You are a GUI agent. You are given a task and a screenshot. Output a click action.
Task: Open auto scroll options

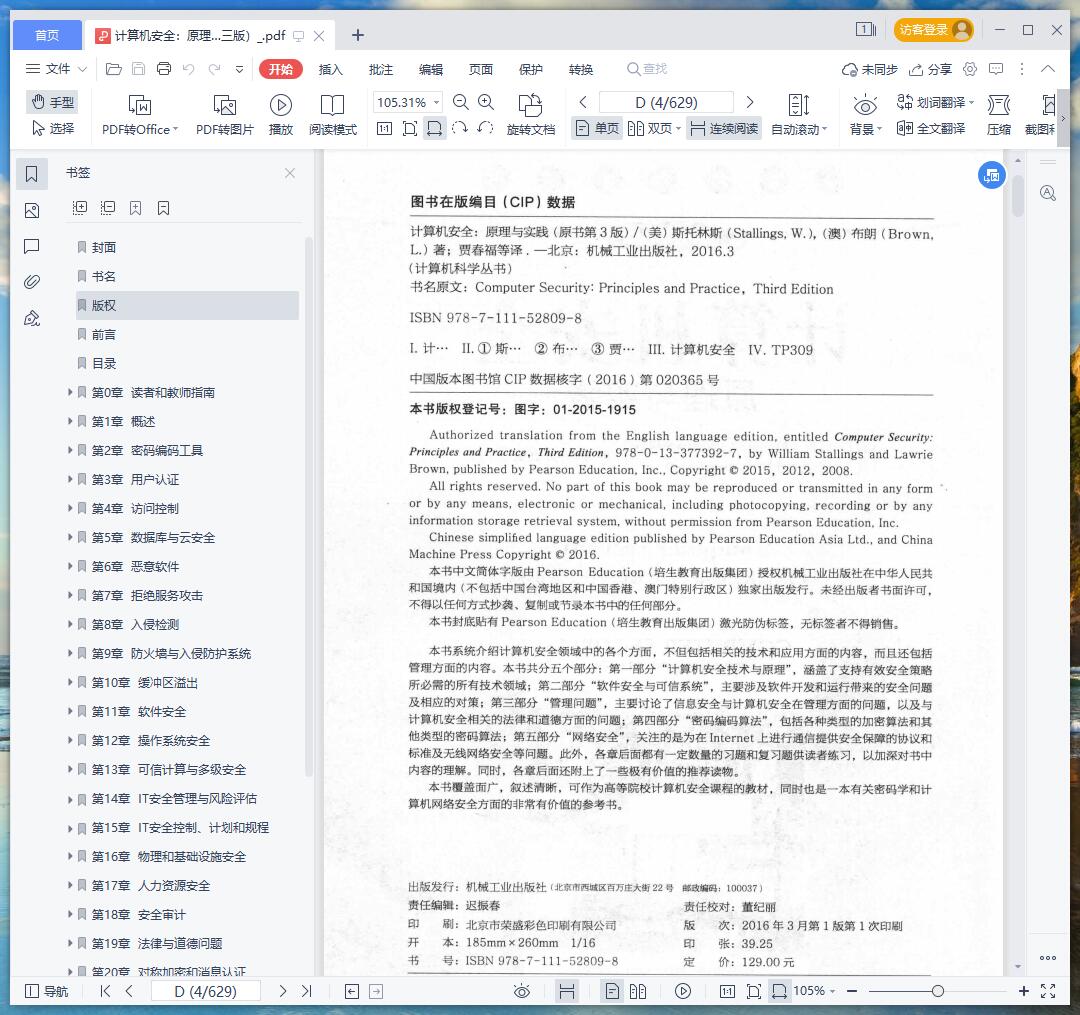[799, 115]
